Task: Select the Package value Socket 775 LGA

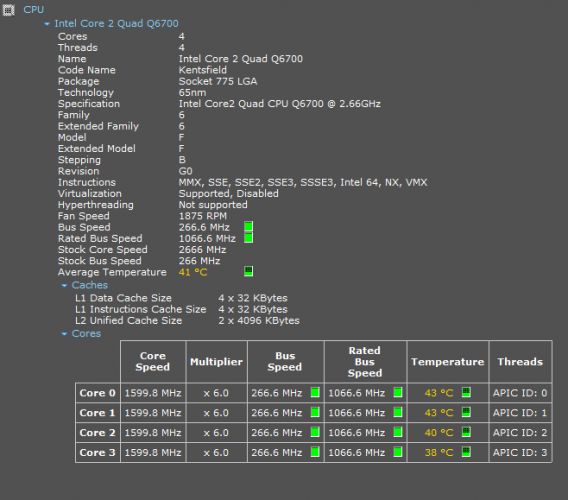Action: pyautogui.click(x=218, y=81)
